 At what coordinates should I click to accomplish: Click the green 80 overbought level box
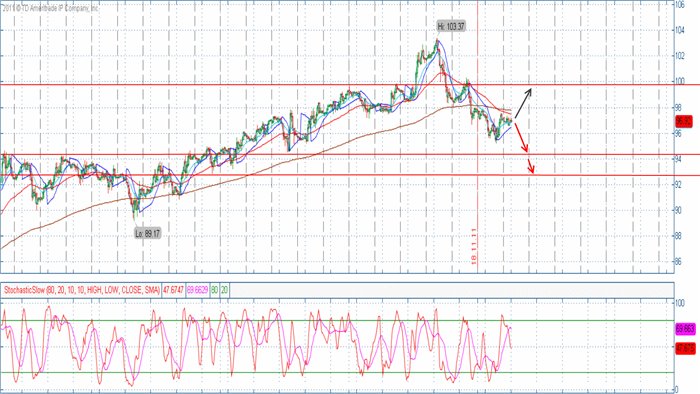click(x=214, y=290)
